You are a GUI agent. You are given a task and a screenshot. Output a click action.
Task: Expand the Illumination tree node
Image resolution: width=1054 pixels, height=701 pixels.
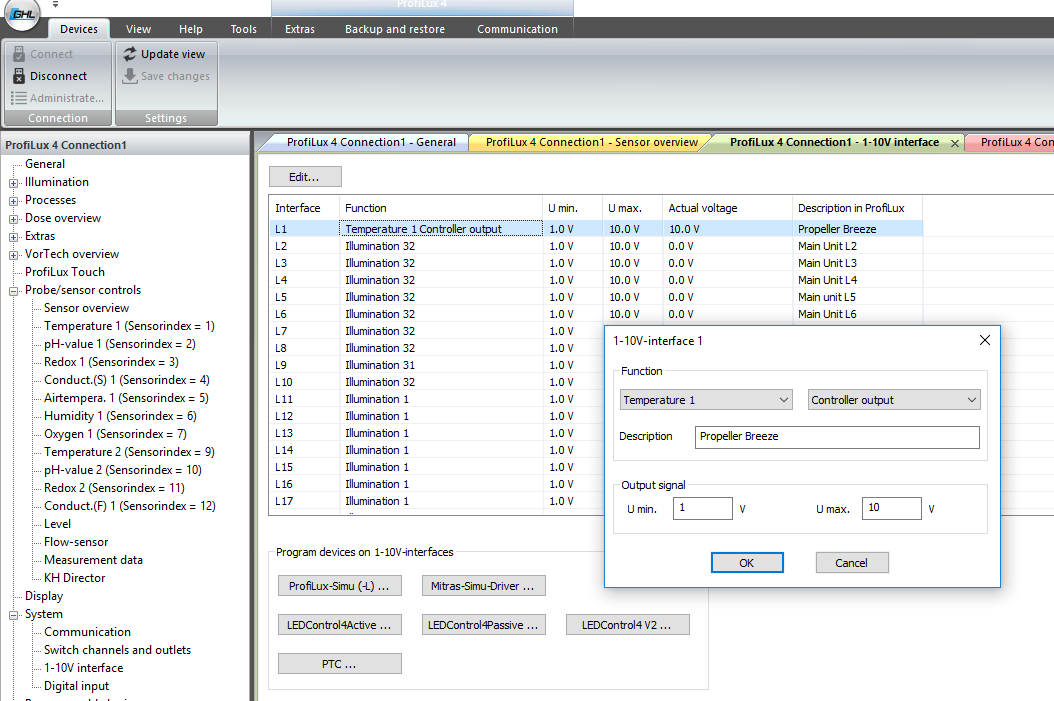[13, 183]
